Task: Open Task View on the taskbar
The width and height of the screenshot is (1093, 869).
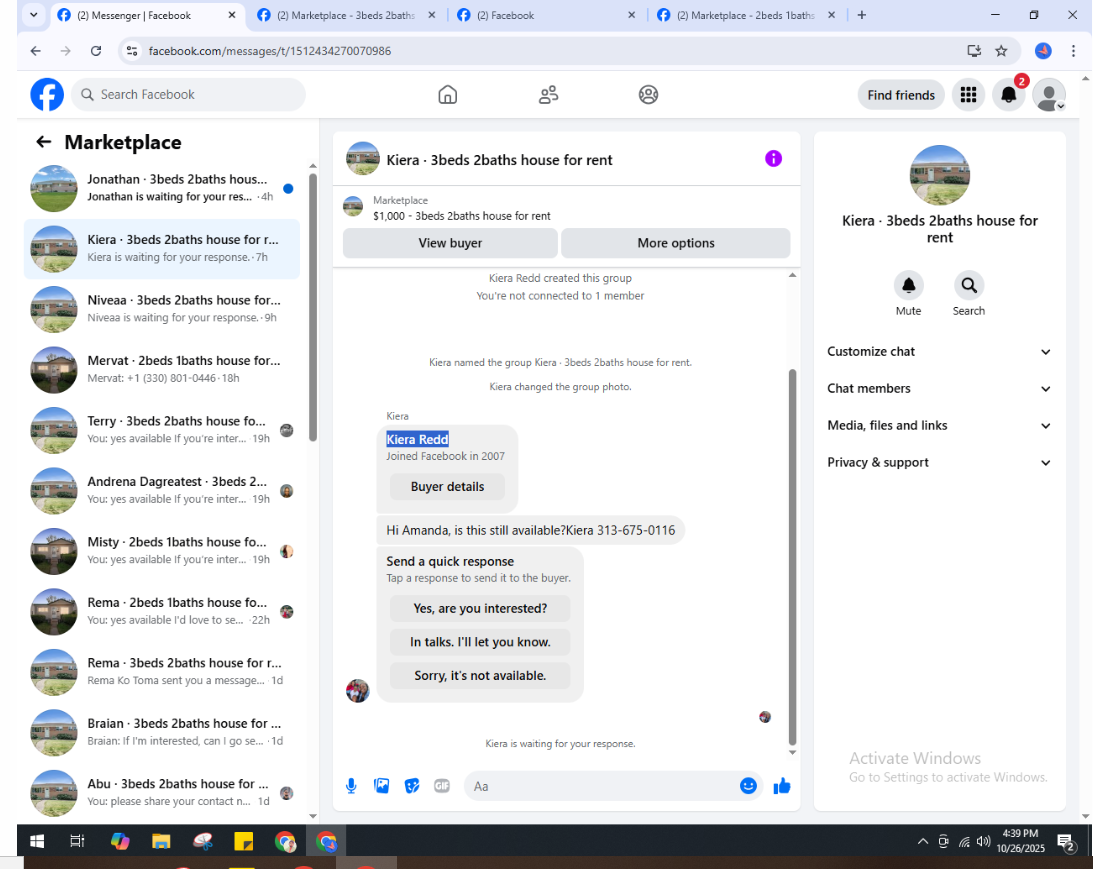Action: coord(77,841)
